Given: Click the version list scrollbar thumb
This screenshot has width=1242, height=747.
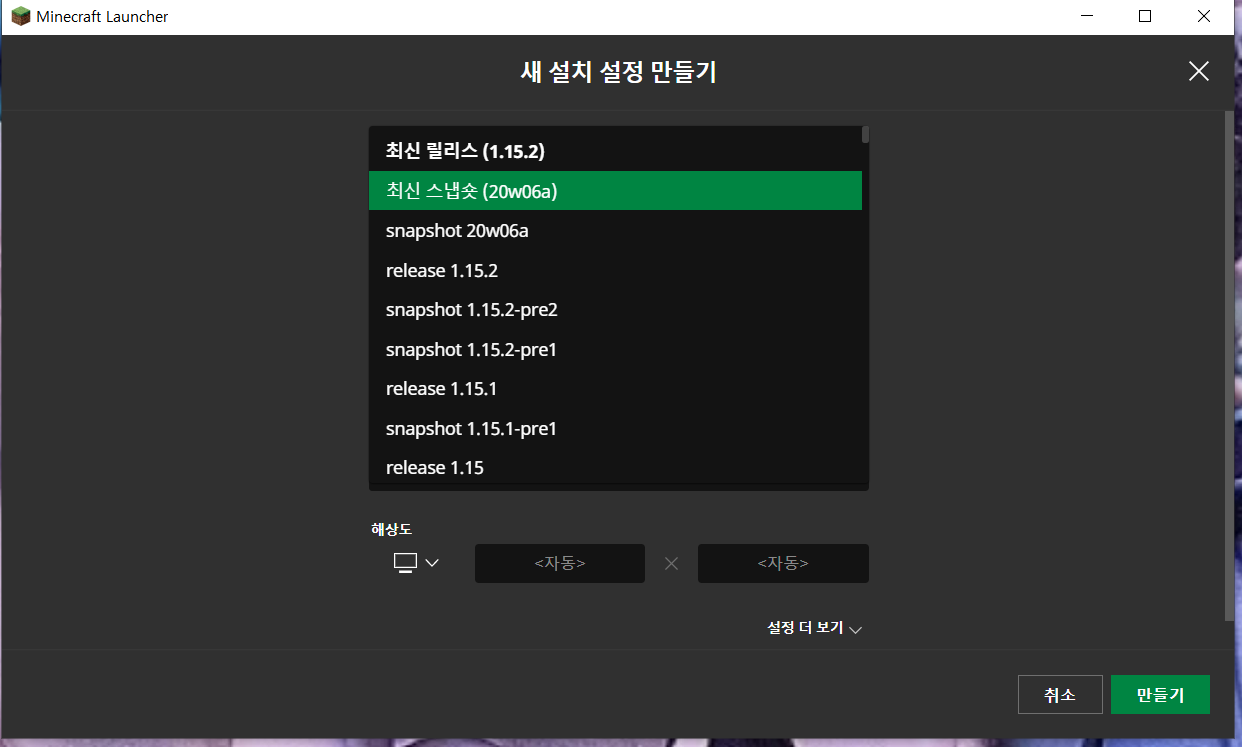Looking at the screenshot, I should pyautogui.click(x=865, y=135).
